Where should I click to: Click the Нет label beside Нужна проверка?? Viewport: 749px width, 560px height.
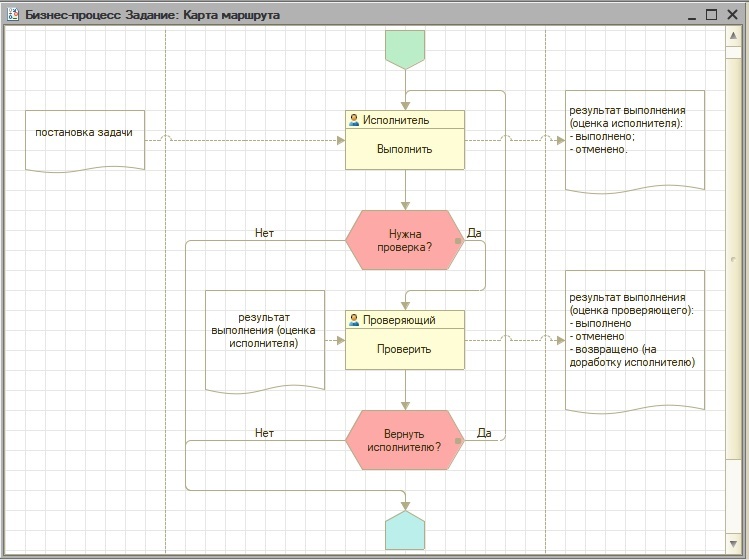click(x=264, y=233)
